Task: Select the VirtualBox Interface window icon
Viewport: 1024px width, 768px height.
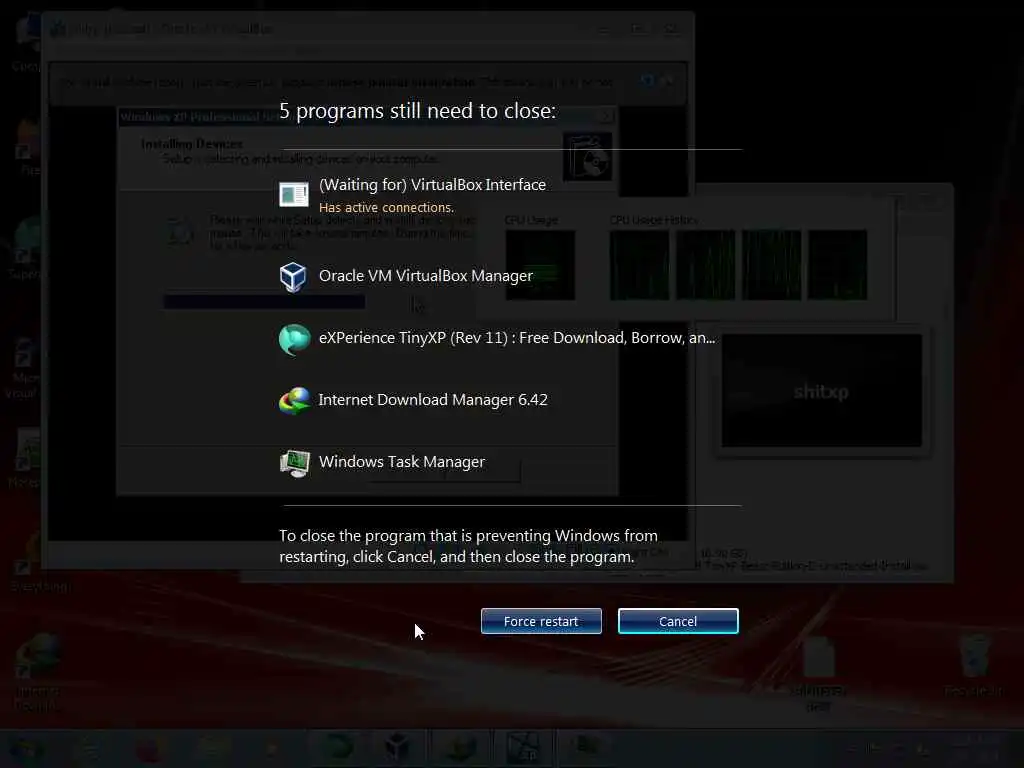Action: pyautogui.click(x=294, y=195)
